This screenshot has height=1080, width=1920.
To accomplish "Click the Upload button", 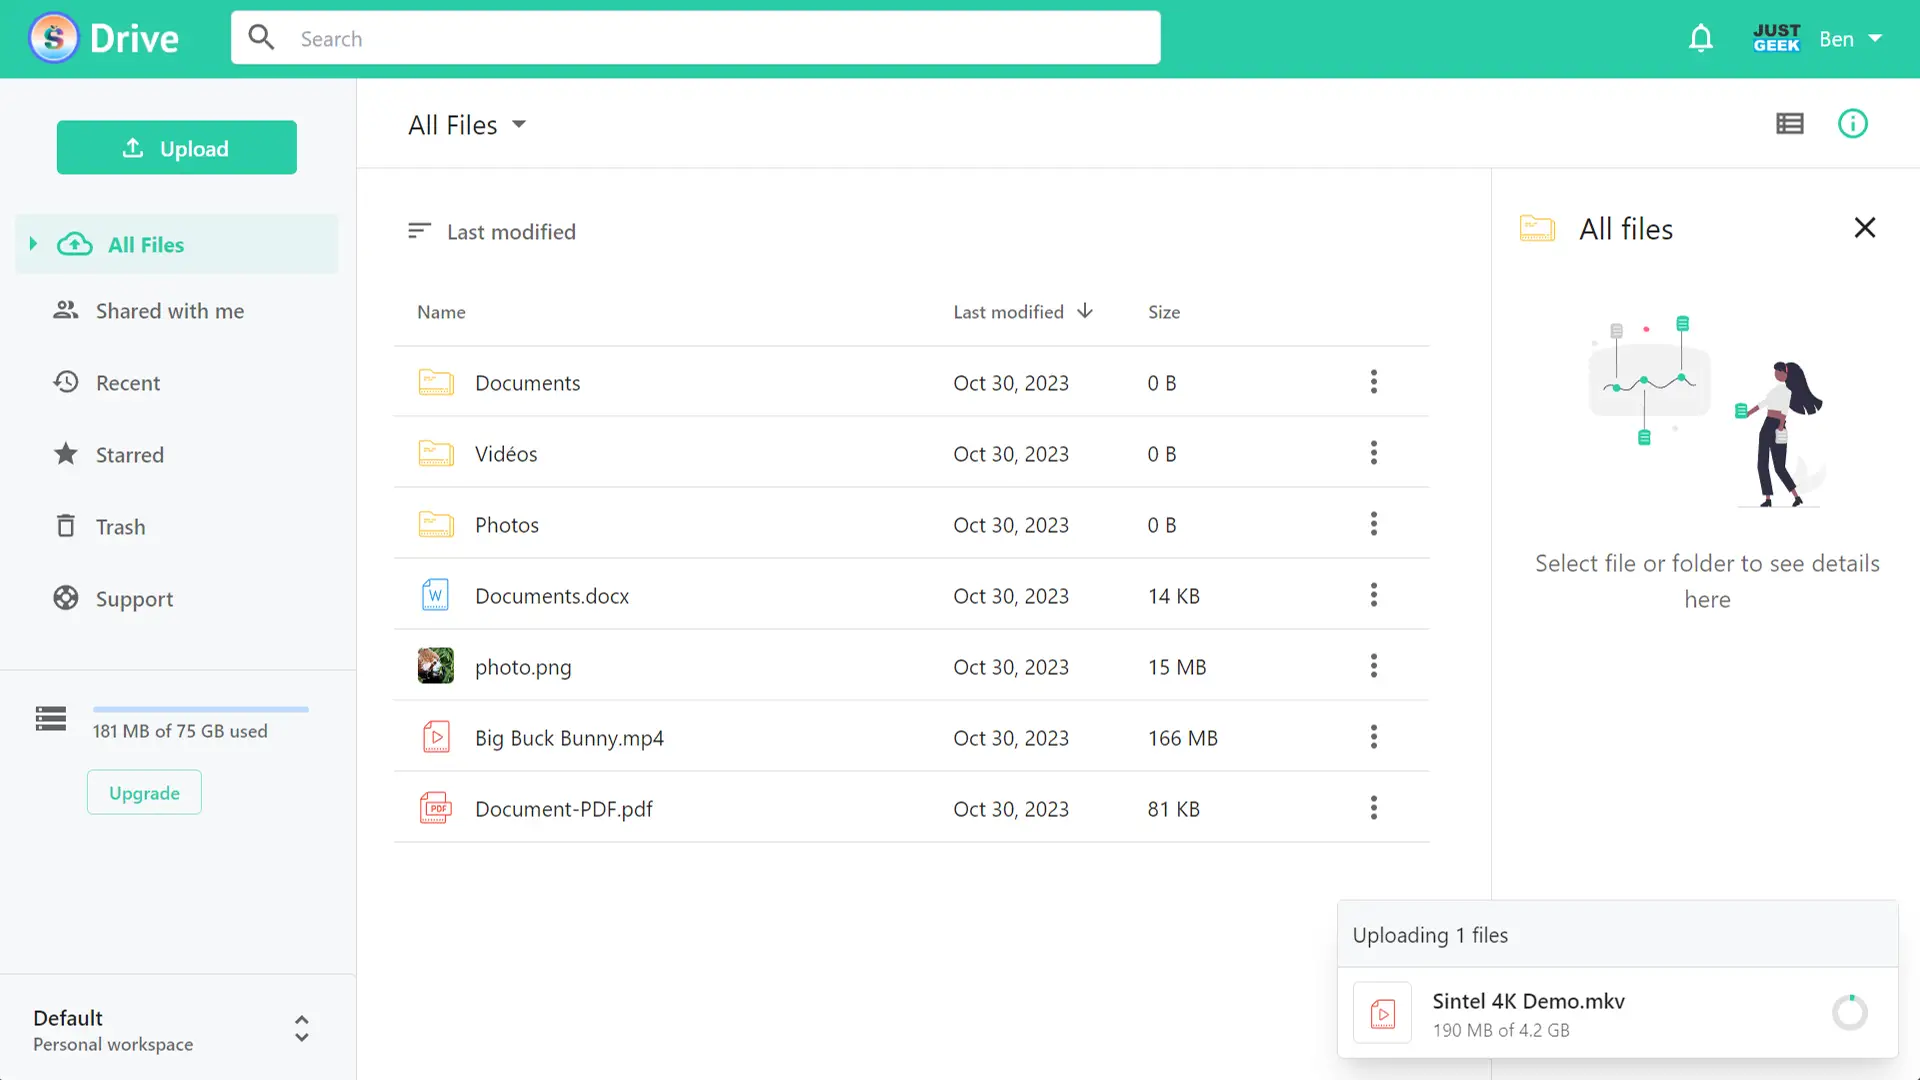I will [x=177, y=147].
